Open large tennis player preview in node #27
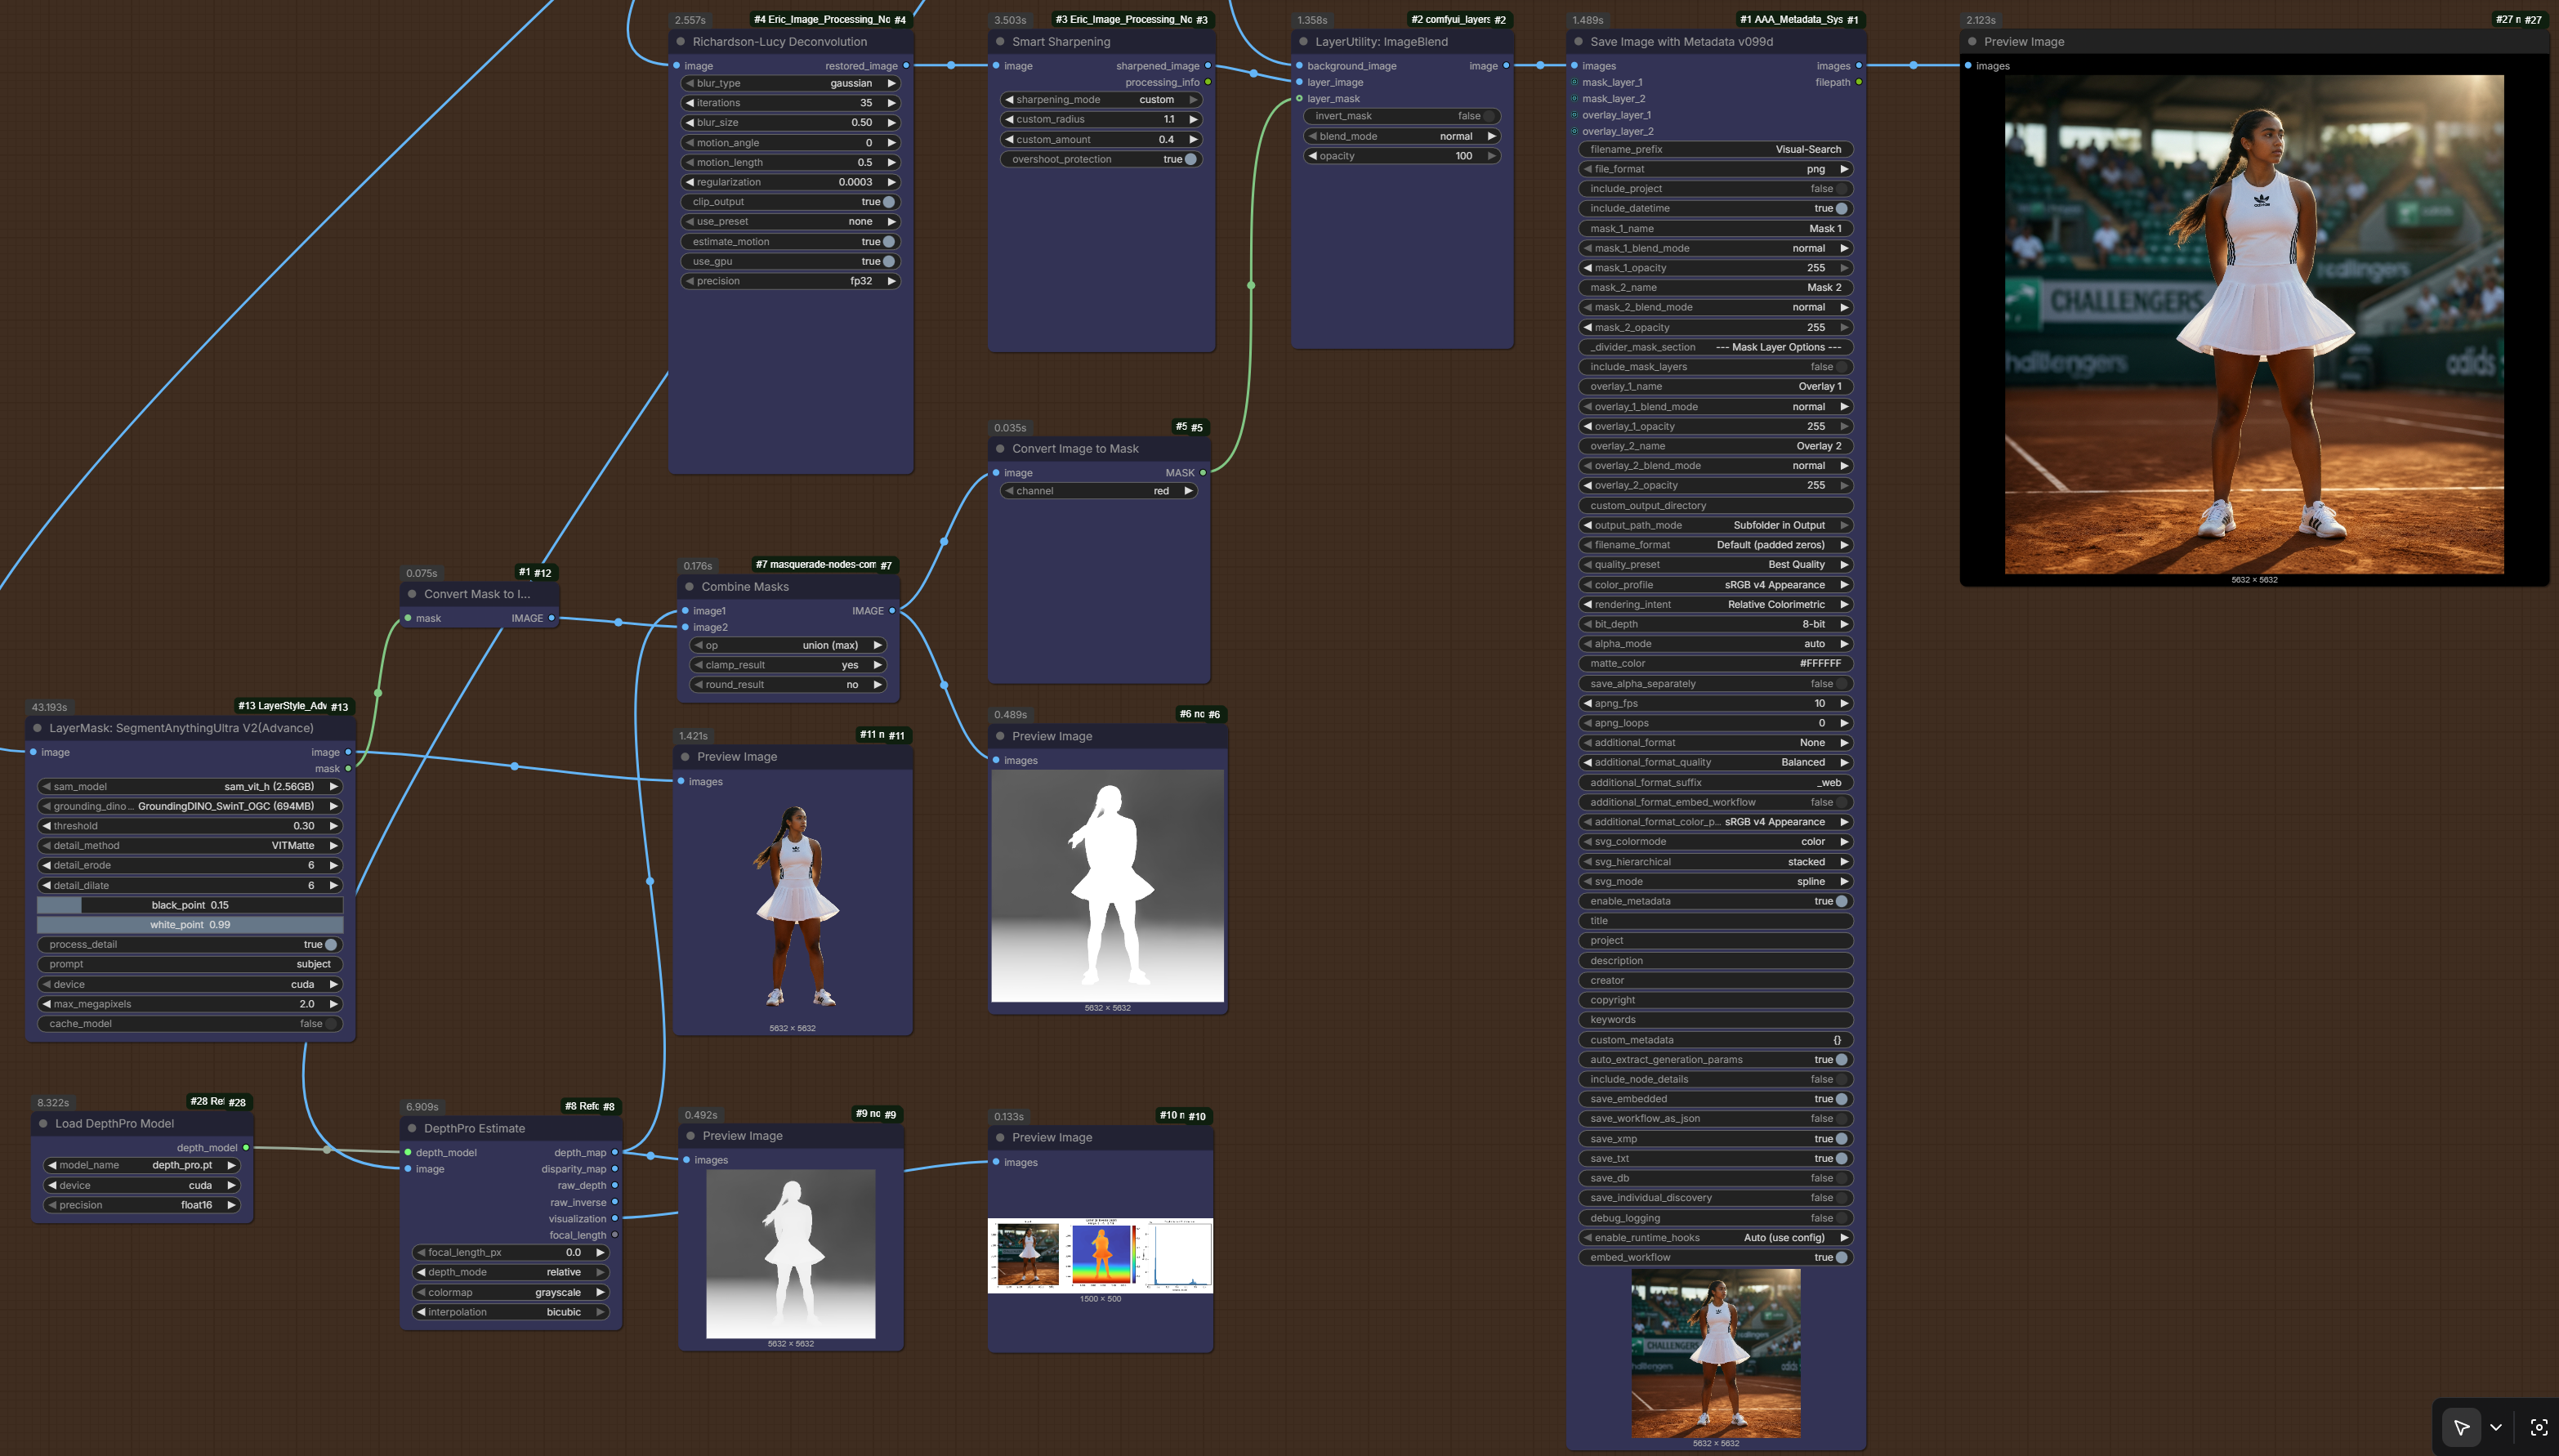Image resolution: width=2559 pixels, height=1456 pixels. [2254, 324]
